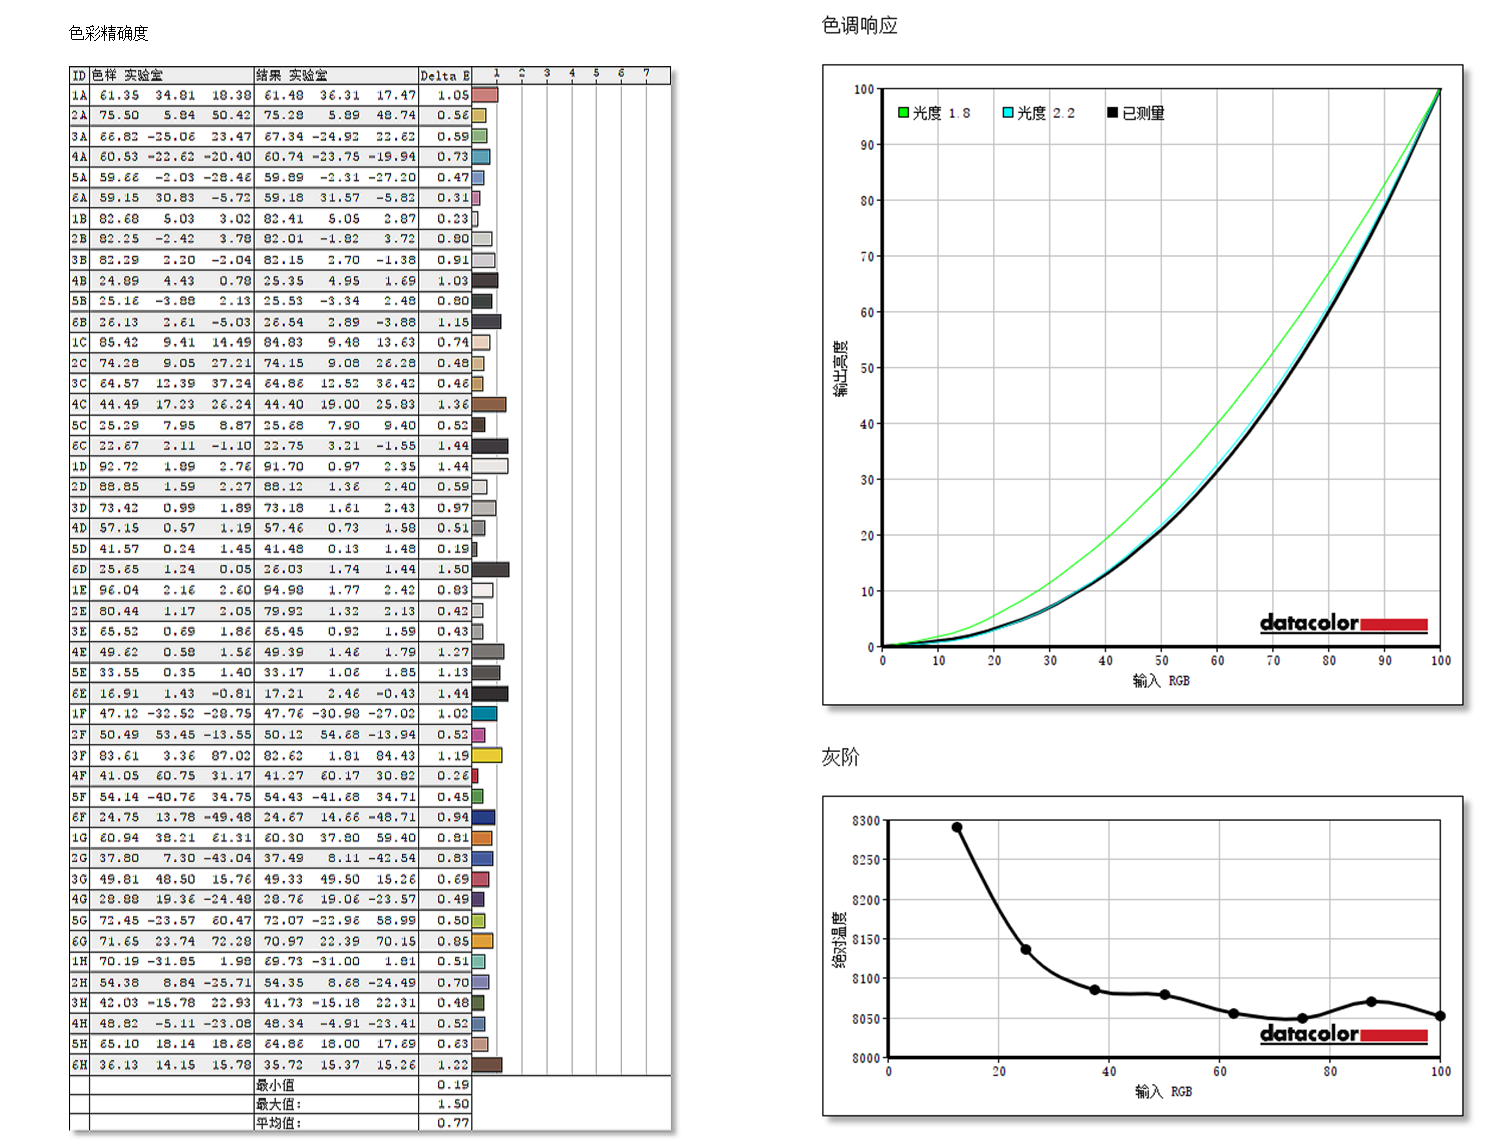
Task: Click the cyan 光度 2.2 legend square
Action: (x=1008, y=113)
